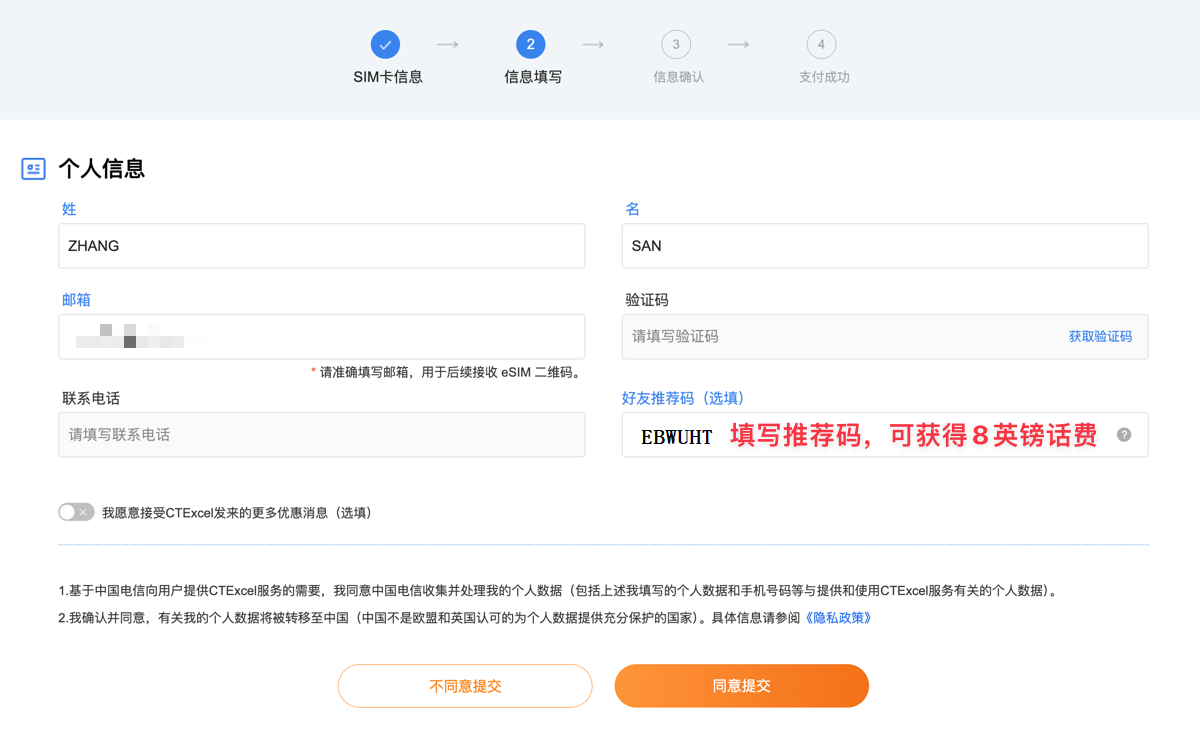Screen dimensions: 1200x729
Task: Focus the 邮箱 email input field
Action: click(x=321, y=337)
